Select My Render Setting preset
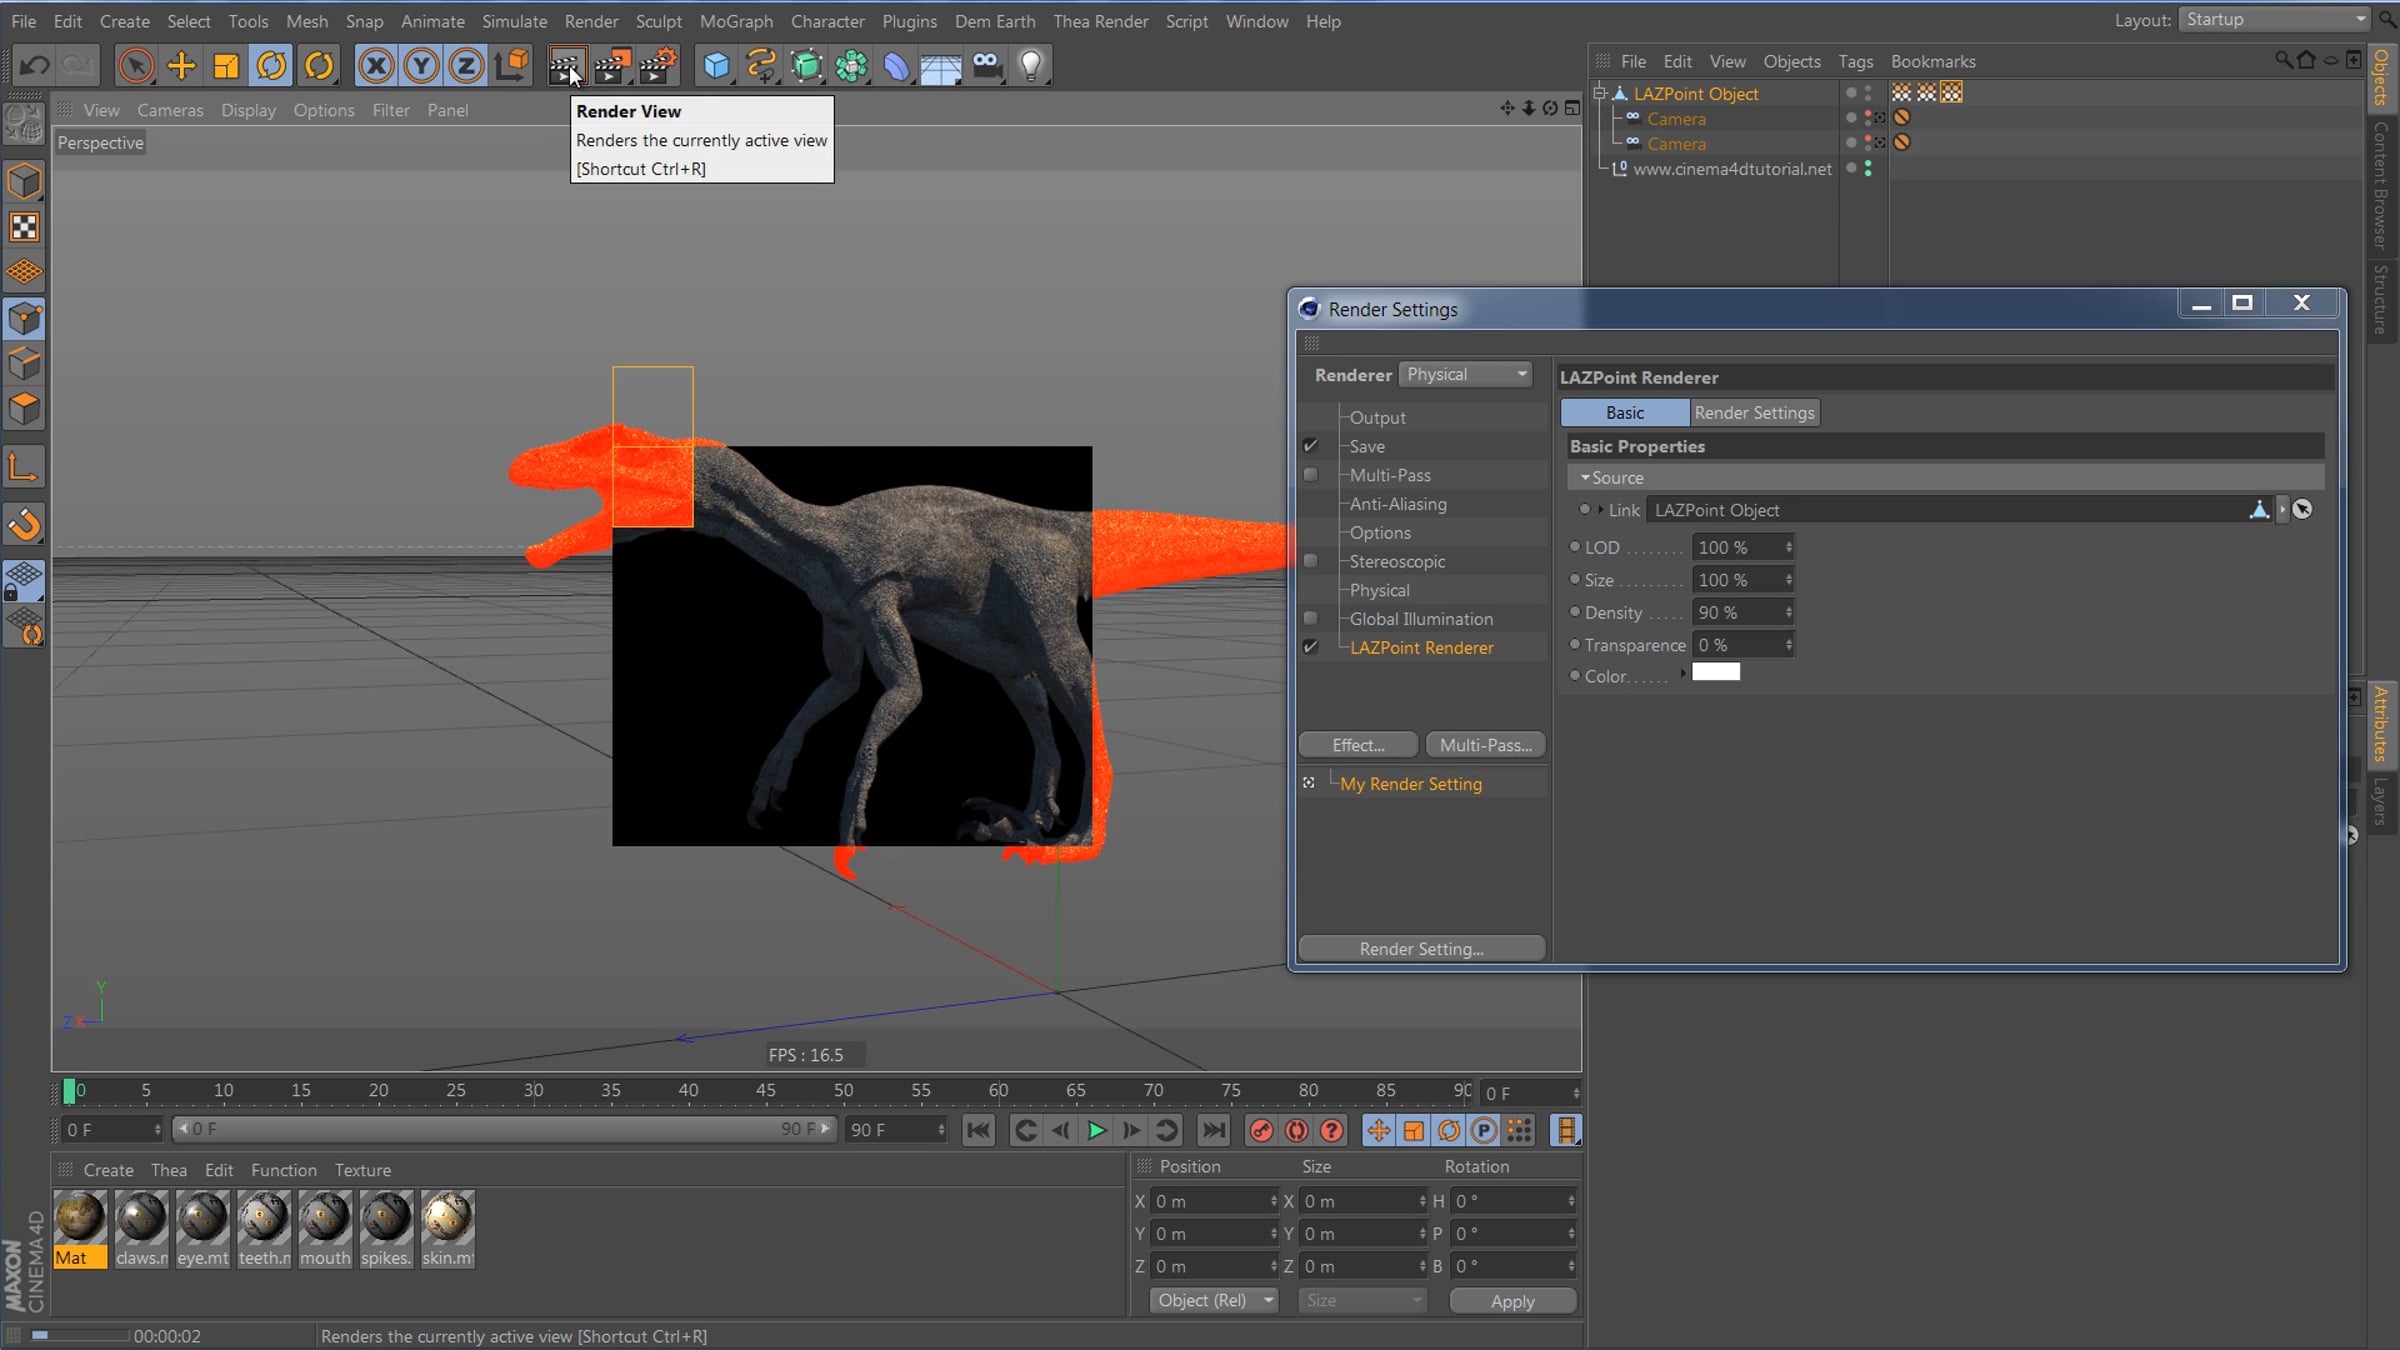2400x1350 pixels. 1411,784
